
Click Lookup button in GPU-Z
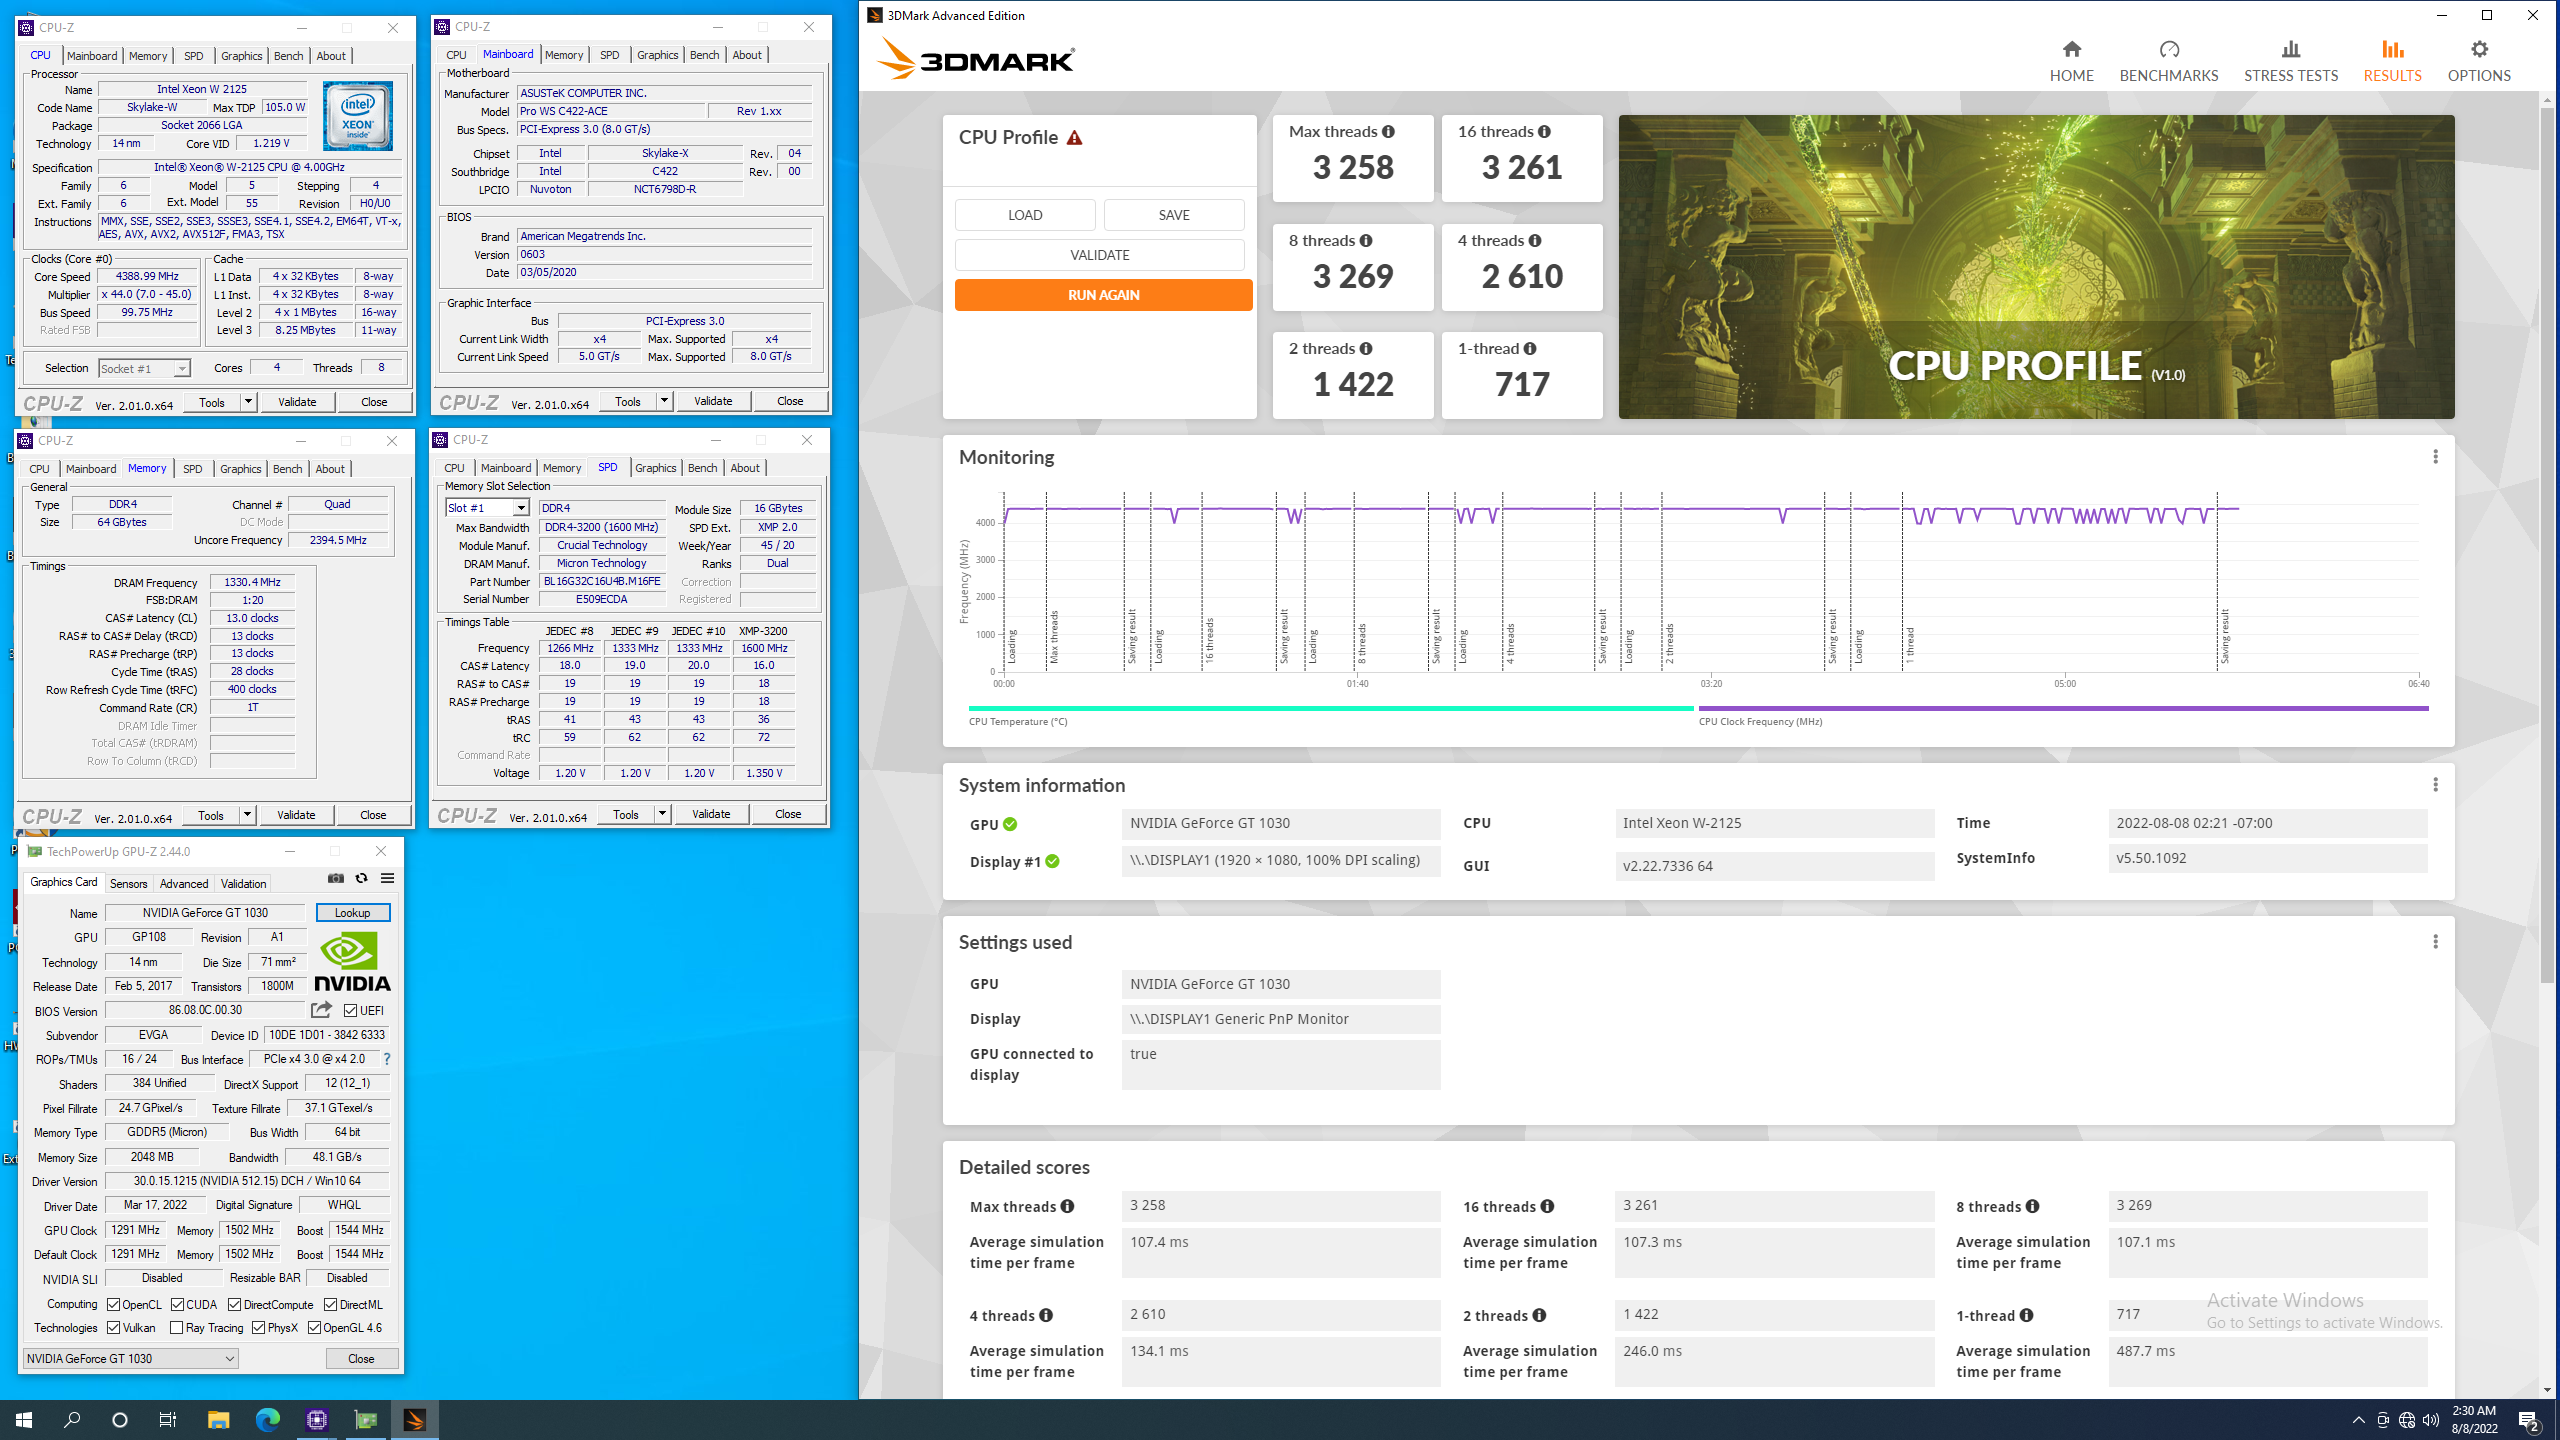(x=352, y=913)
